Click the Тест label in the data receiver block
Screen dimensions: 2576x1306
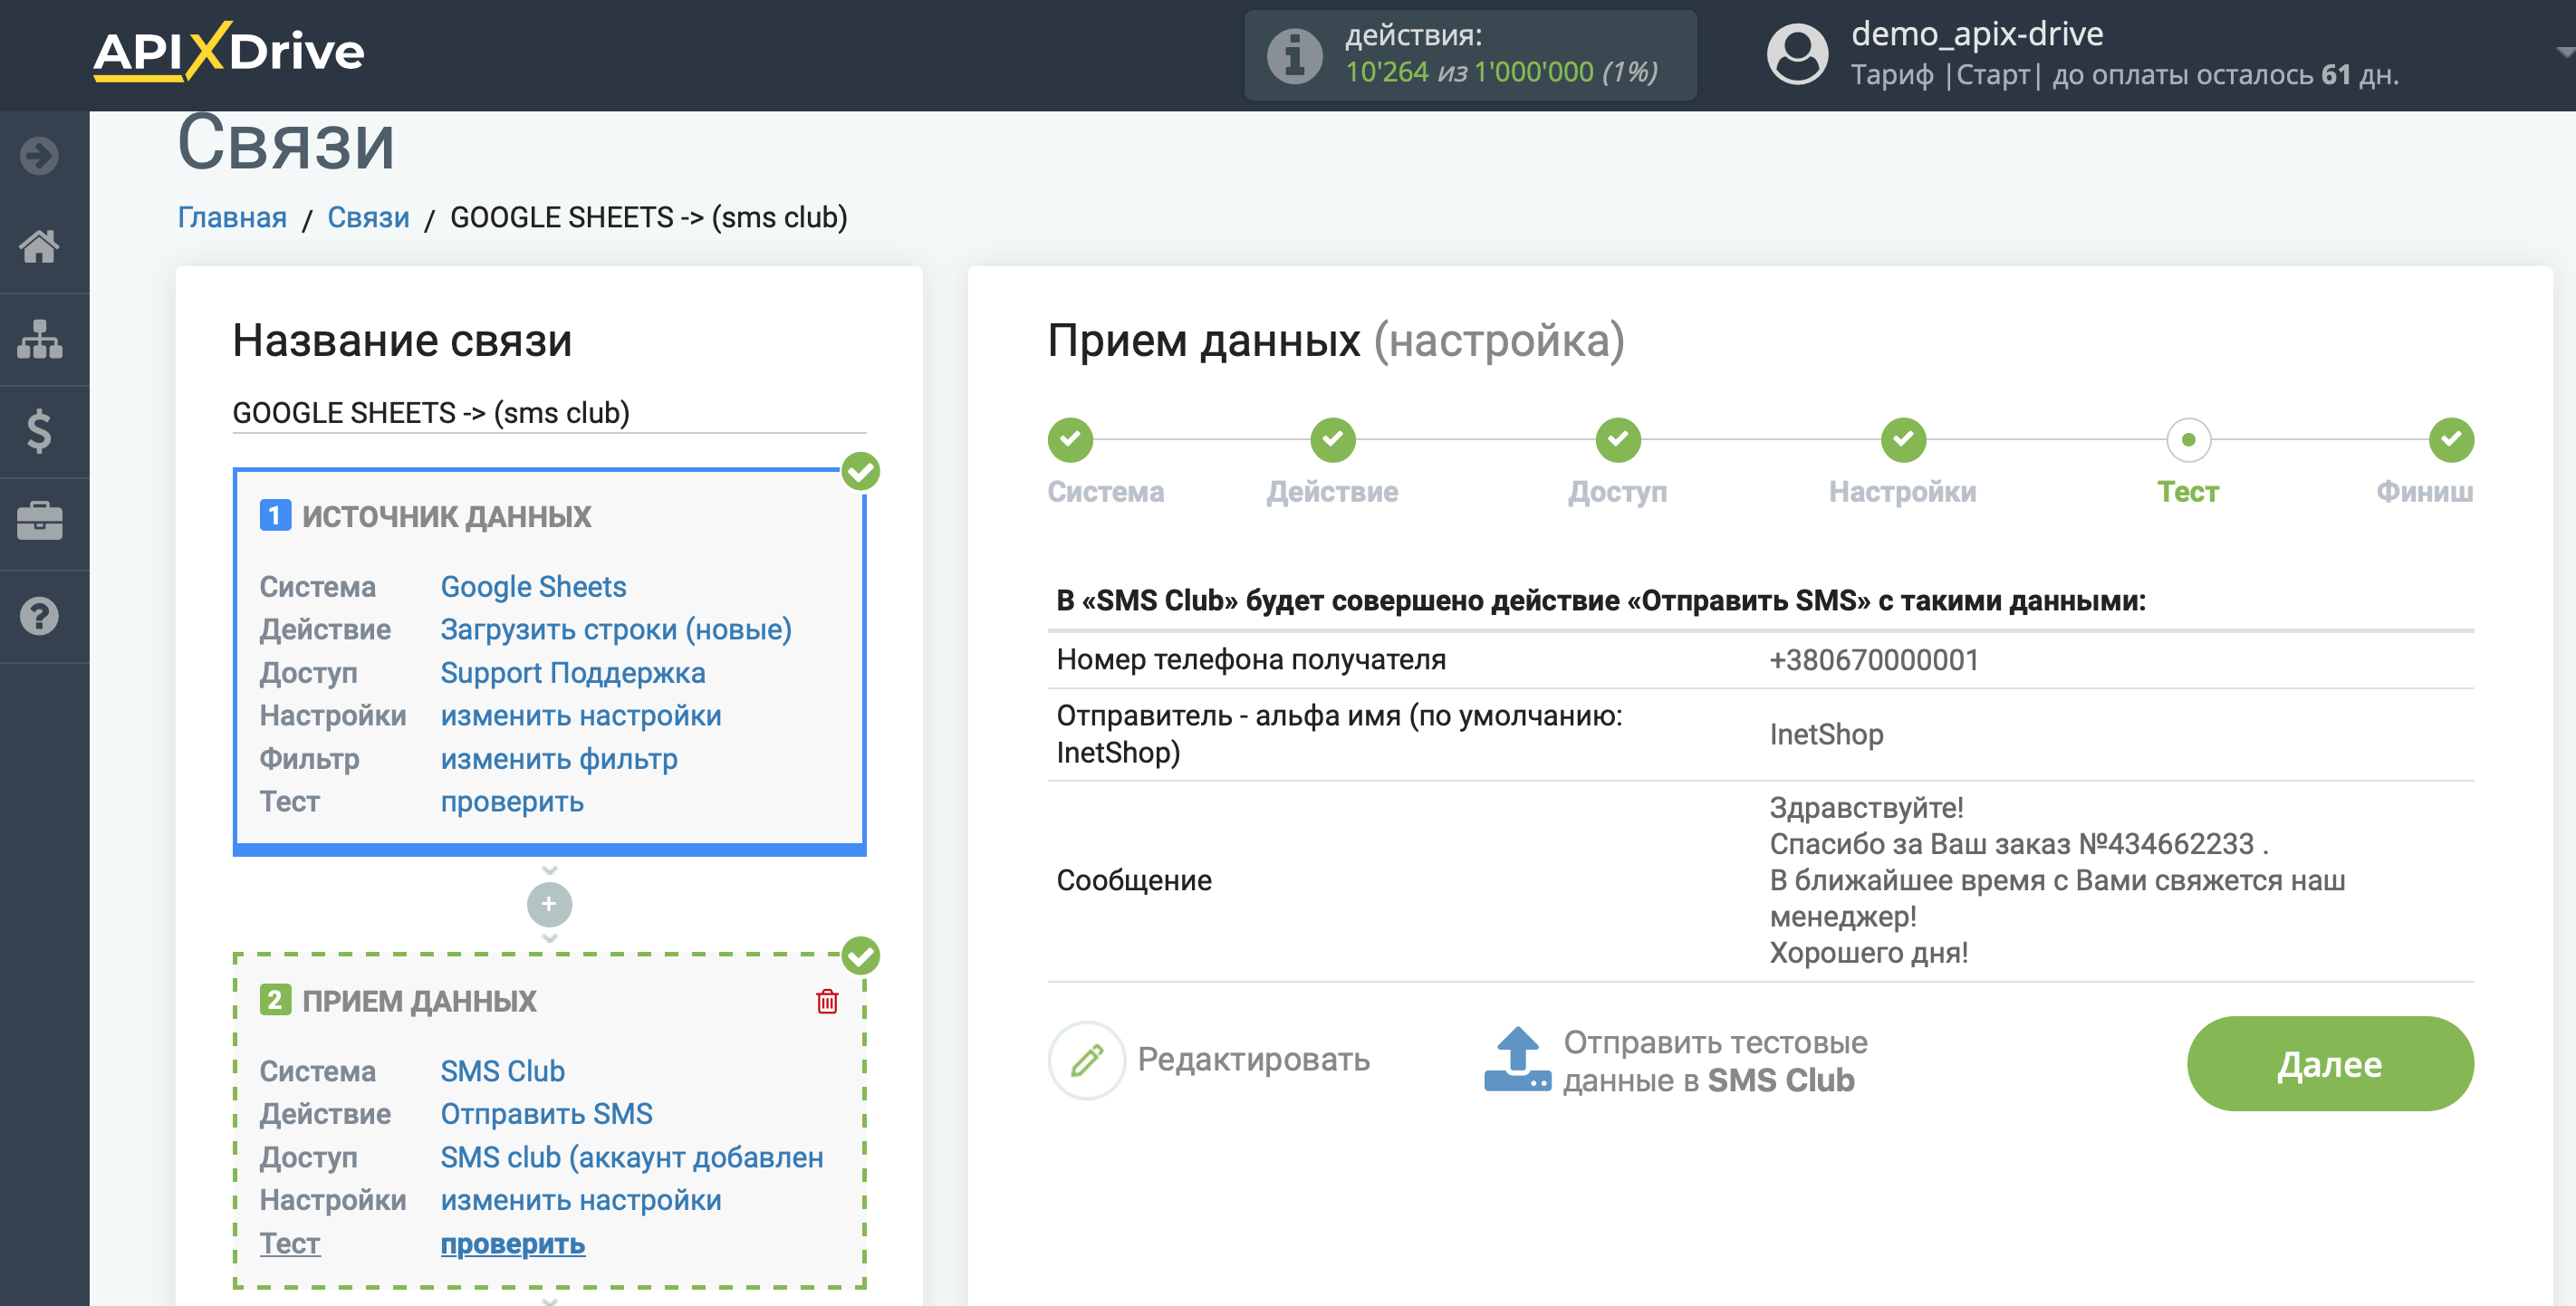[x=290, y=1243]
